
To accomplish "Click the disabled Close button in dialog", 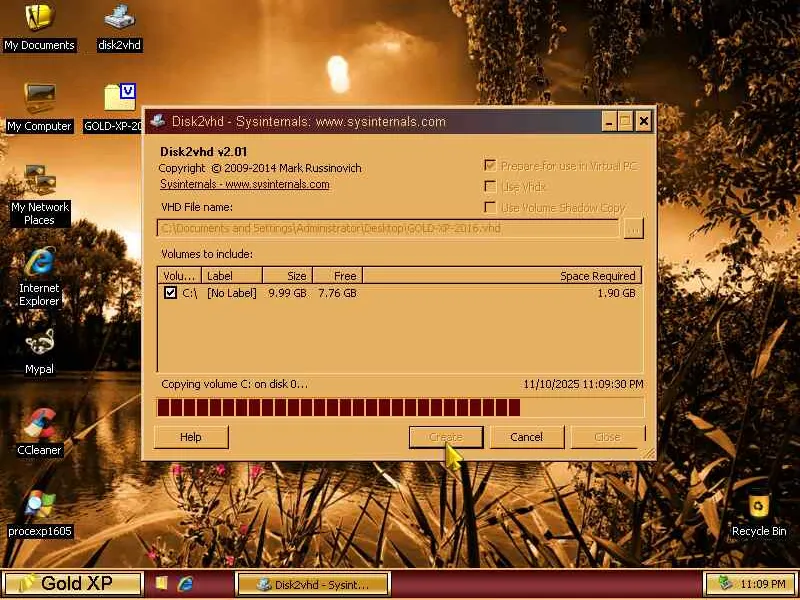I will pyautogui.click(x=607, y=437).
